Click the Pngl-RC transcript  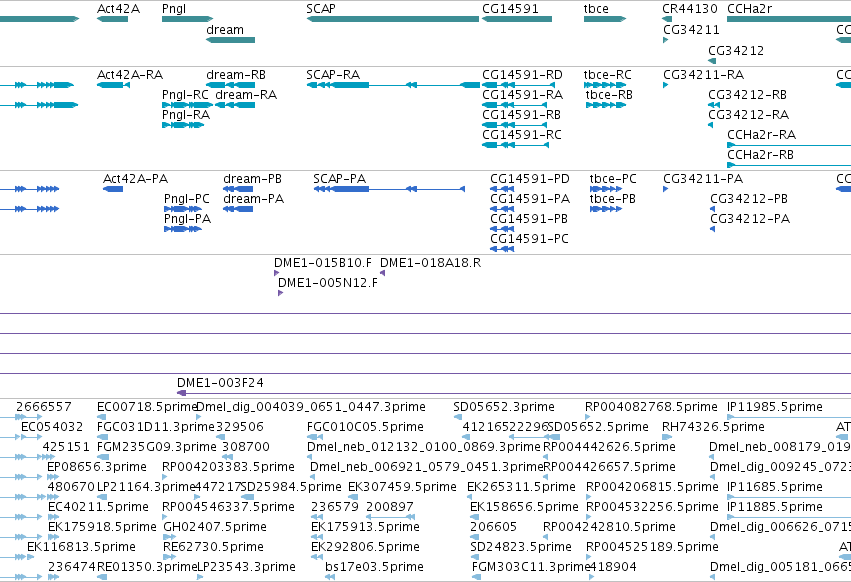click(x=187, y=105)
